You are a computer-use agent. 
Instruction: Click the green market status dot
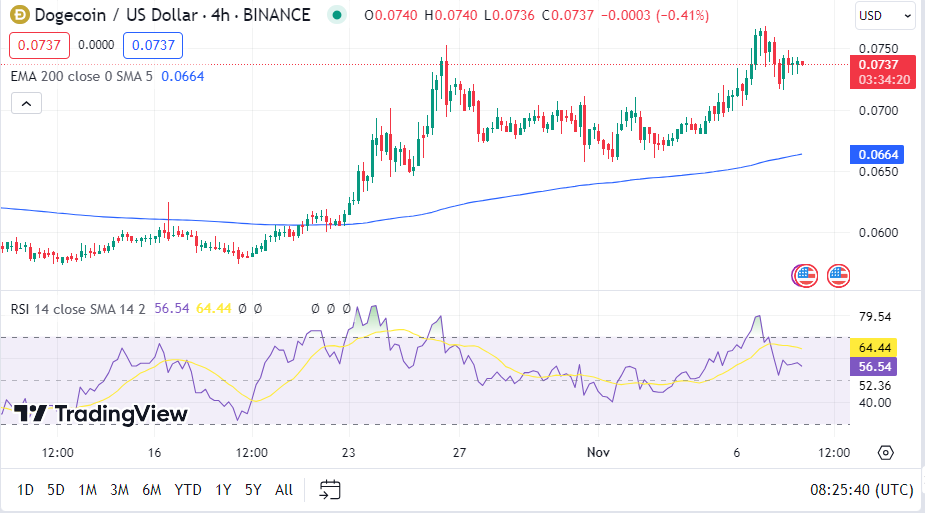tap(336, 15)
